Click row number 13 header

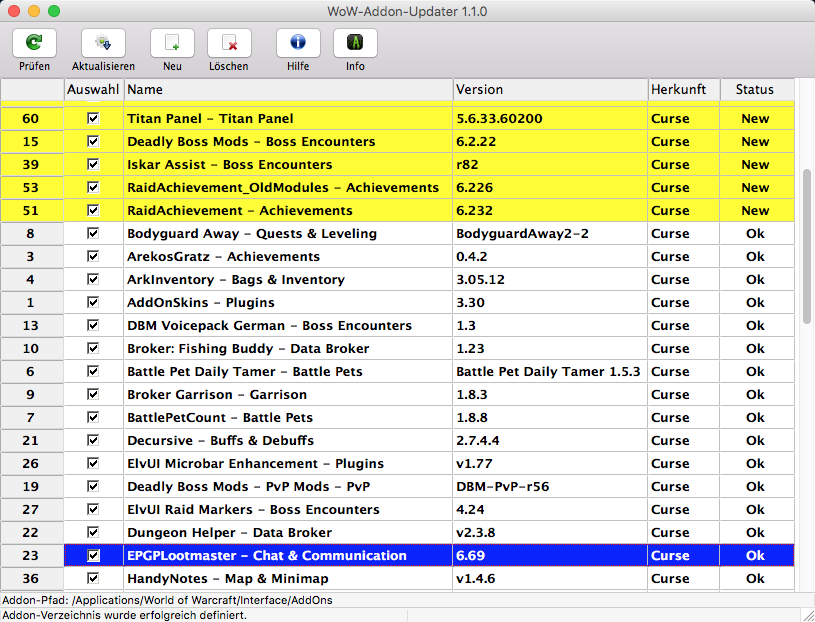[31, 325]
